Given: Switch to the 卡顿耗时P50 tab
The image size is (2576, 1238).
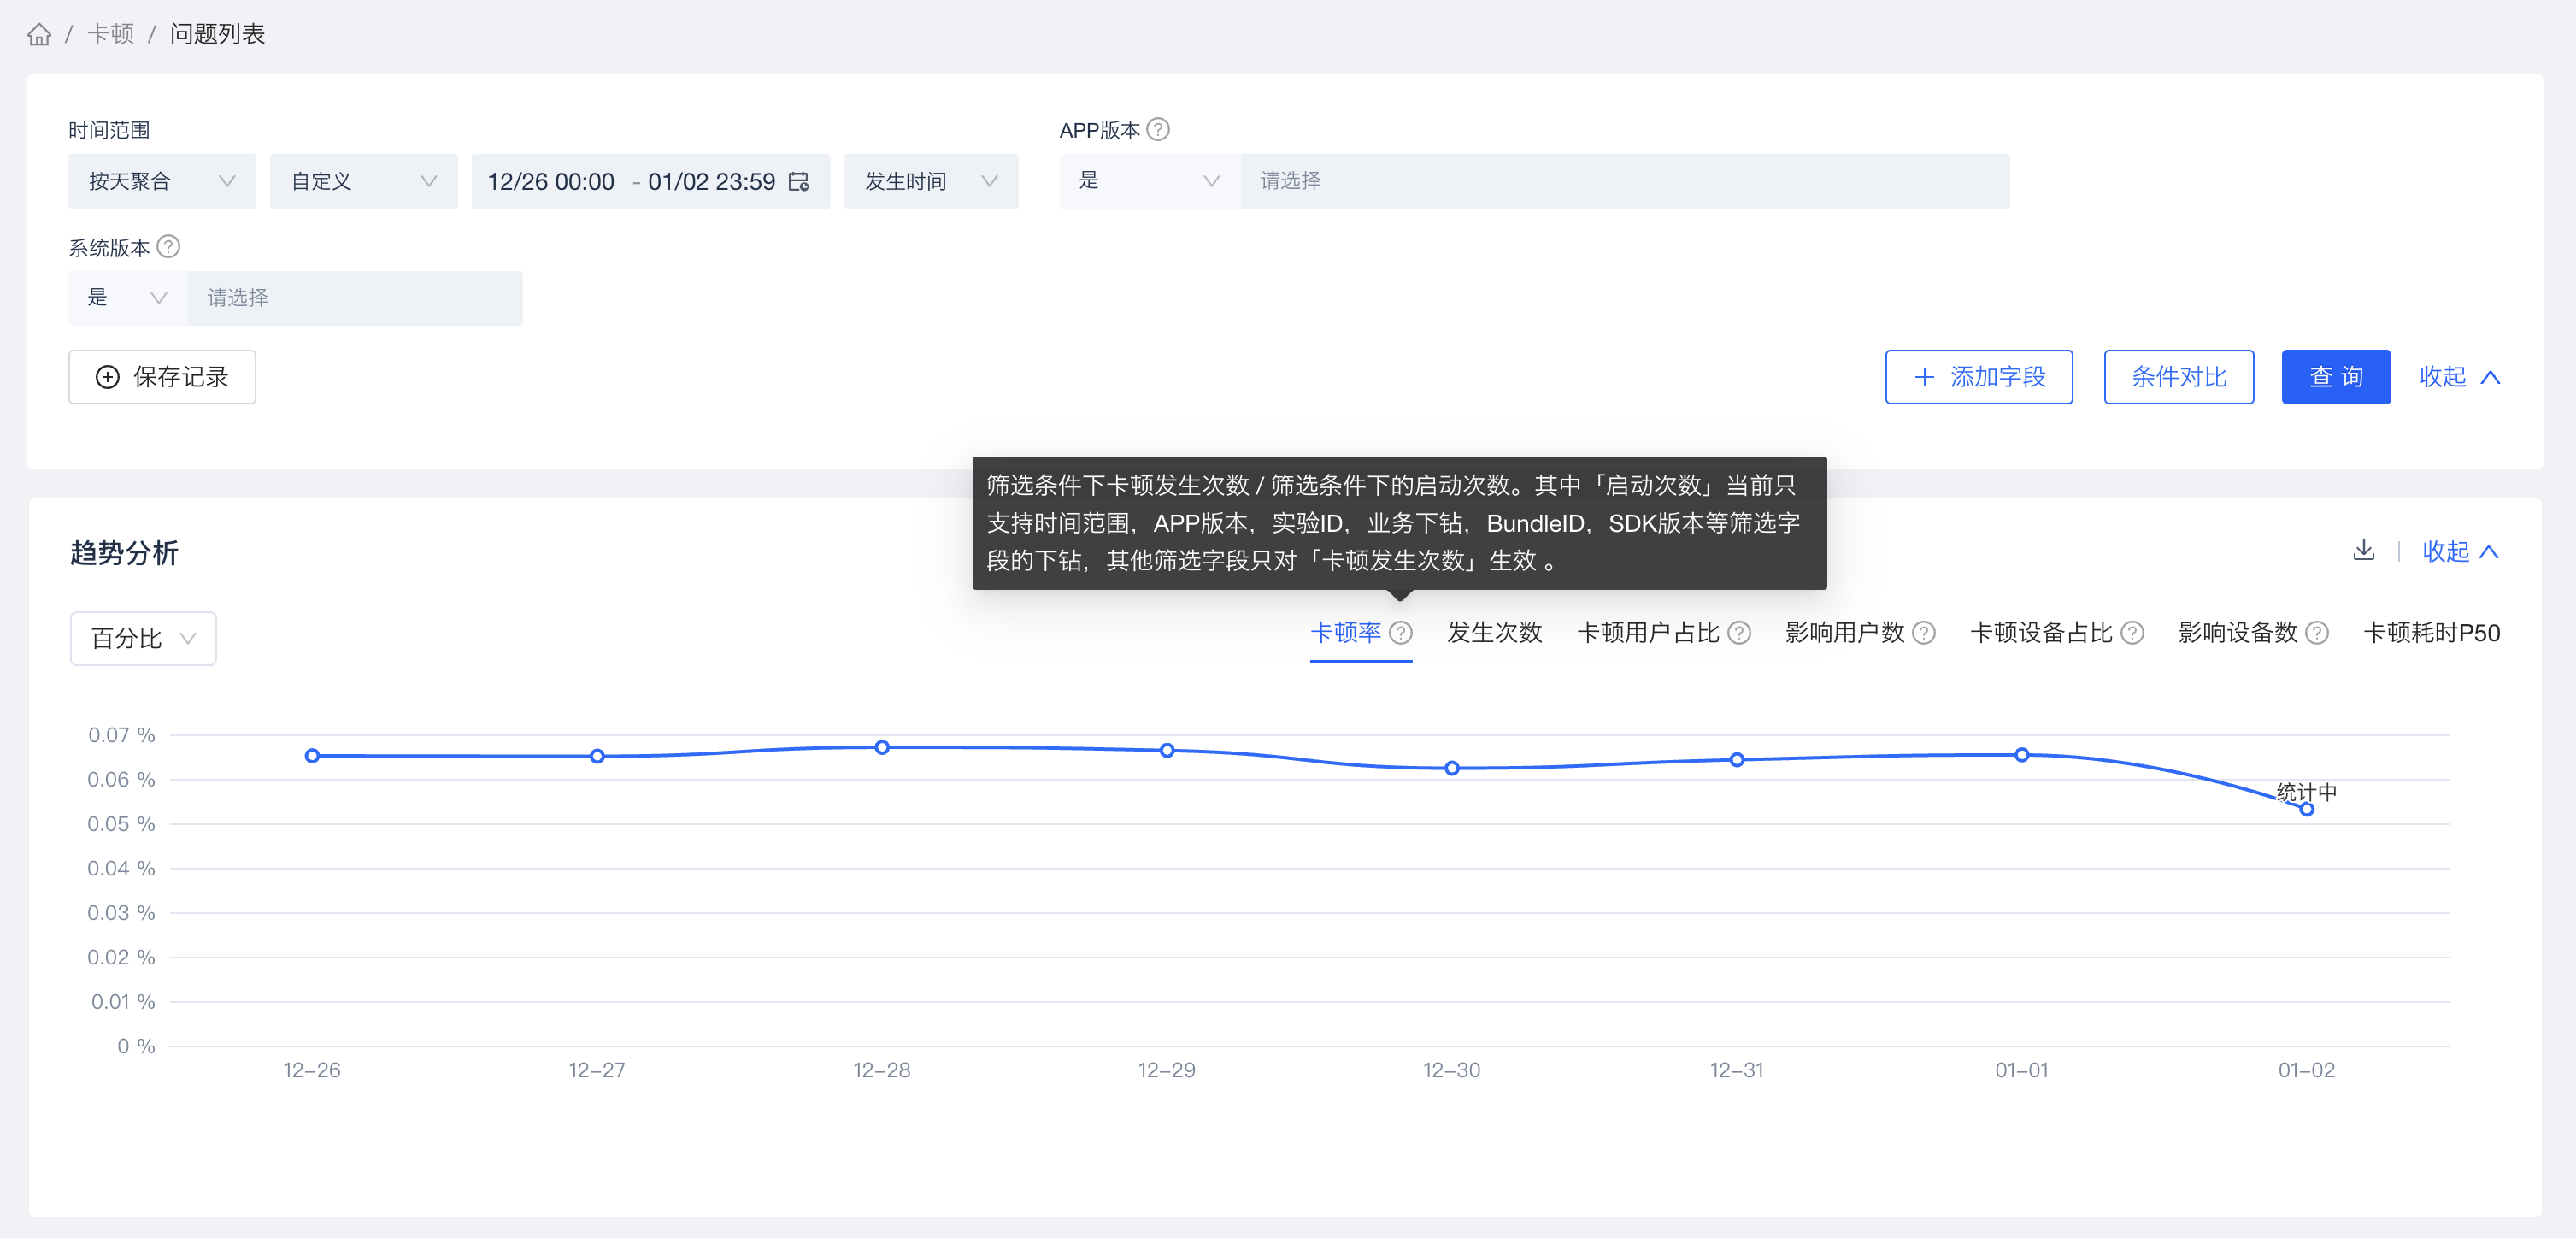Looking at the screenshot, I should click(2431, 633).
